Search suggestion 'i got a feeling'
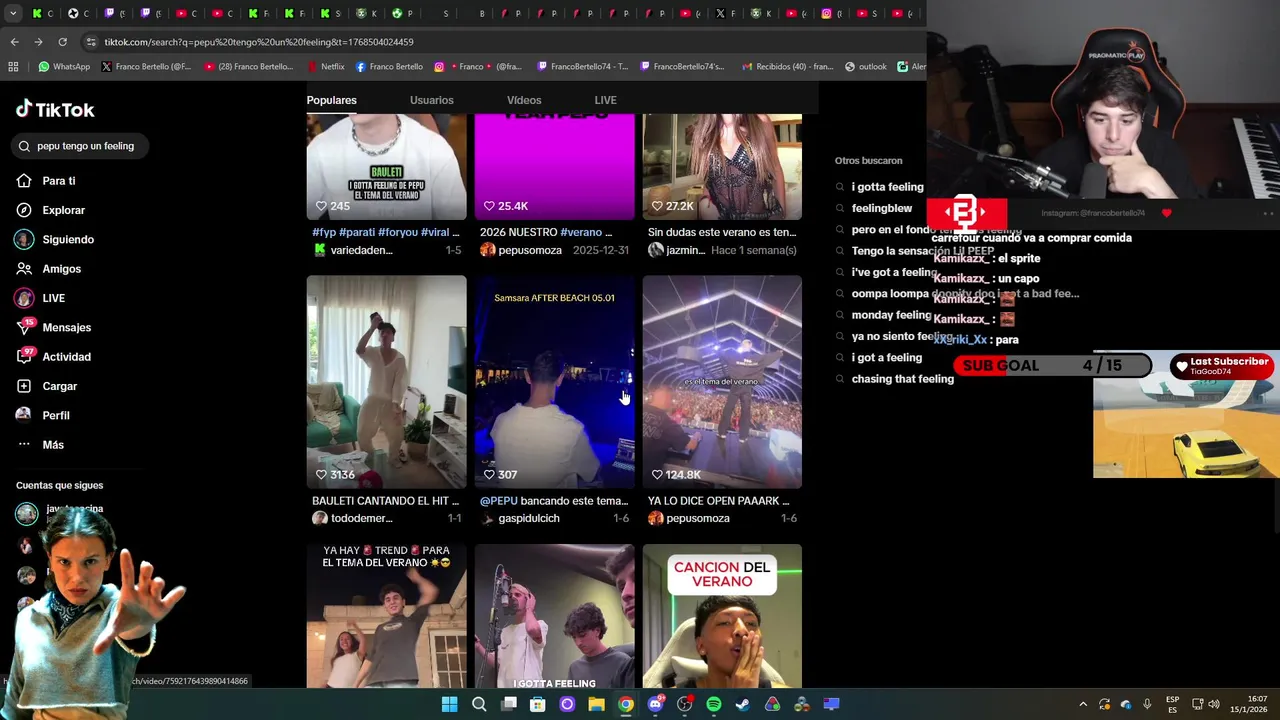The width and height of the screenshot is (1280, 720). 887,358
